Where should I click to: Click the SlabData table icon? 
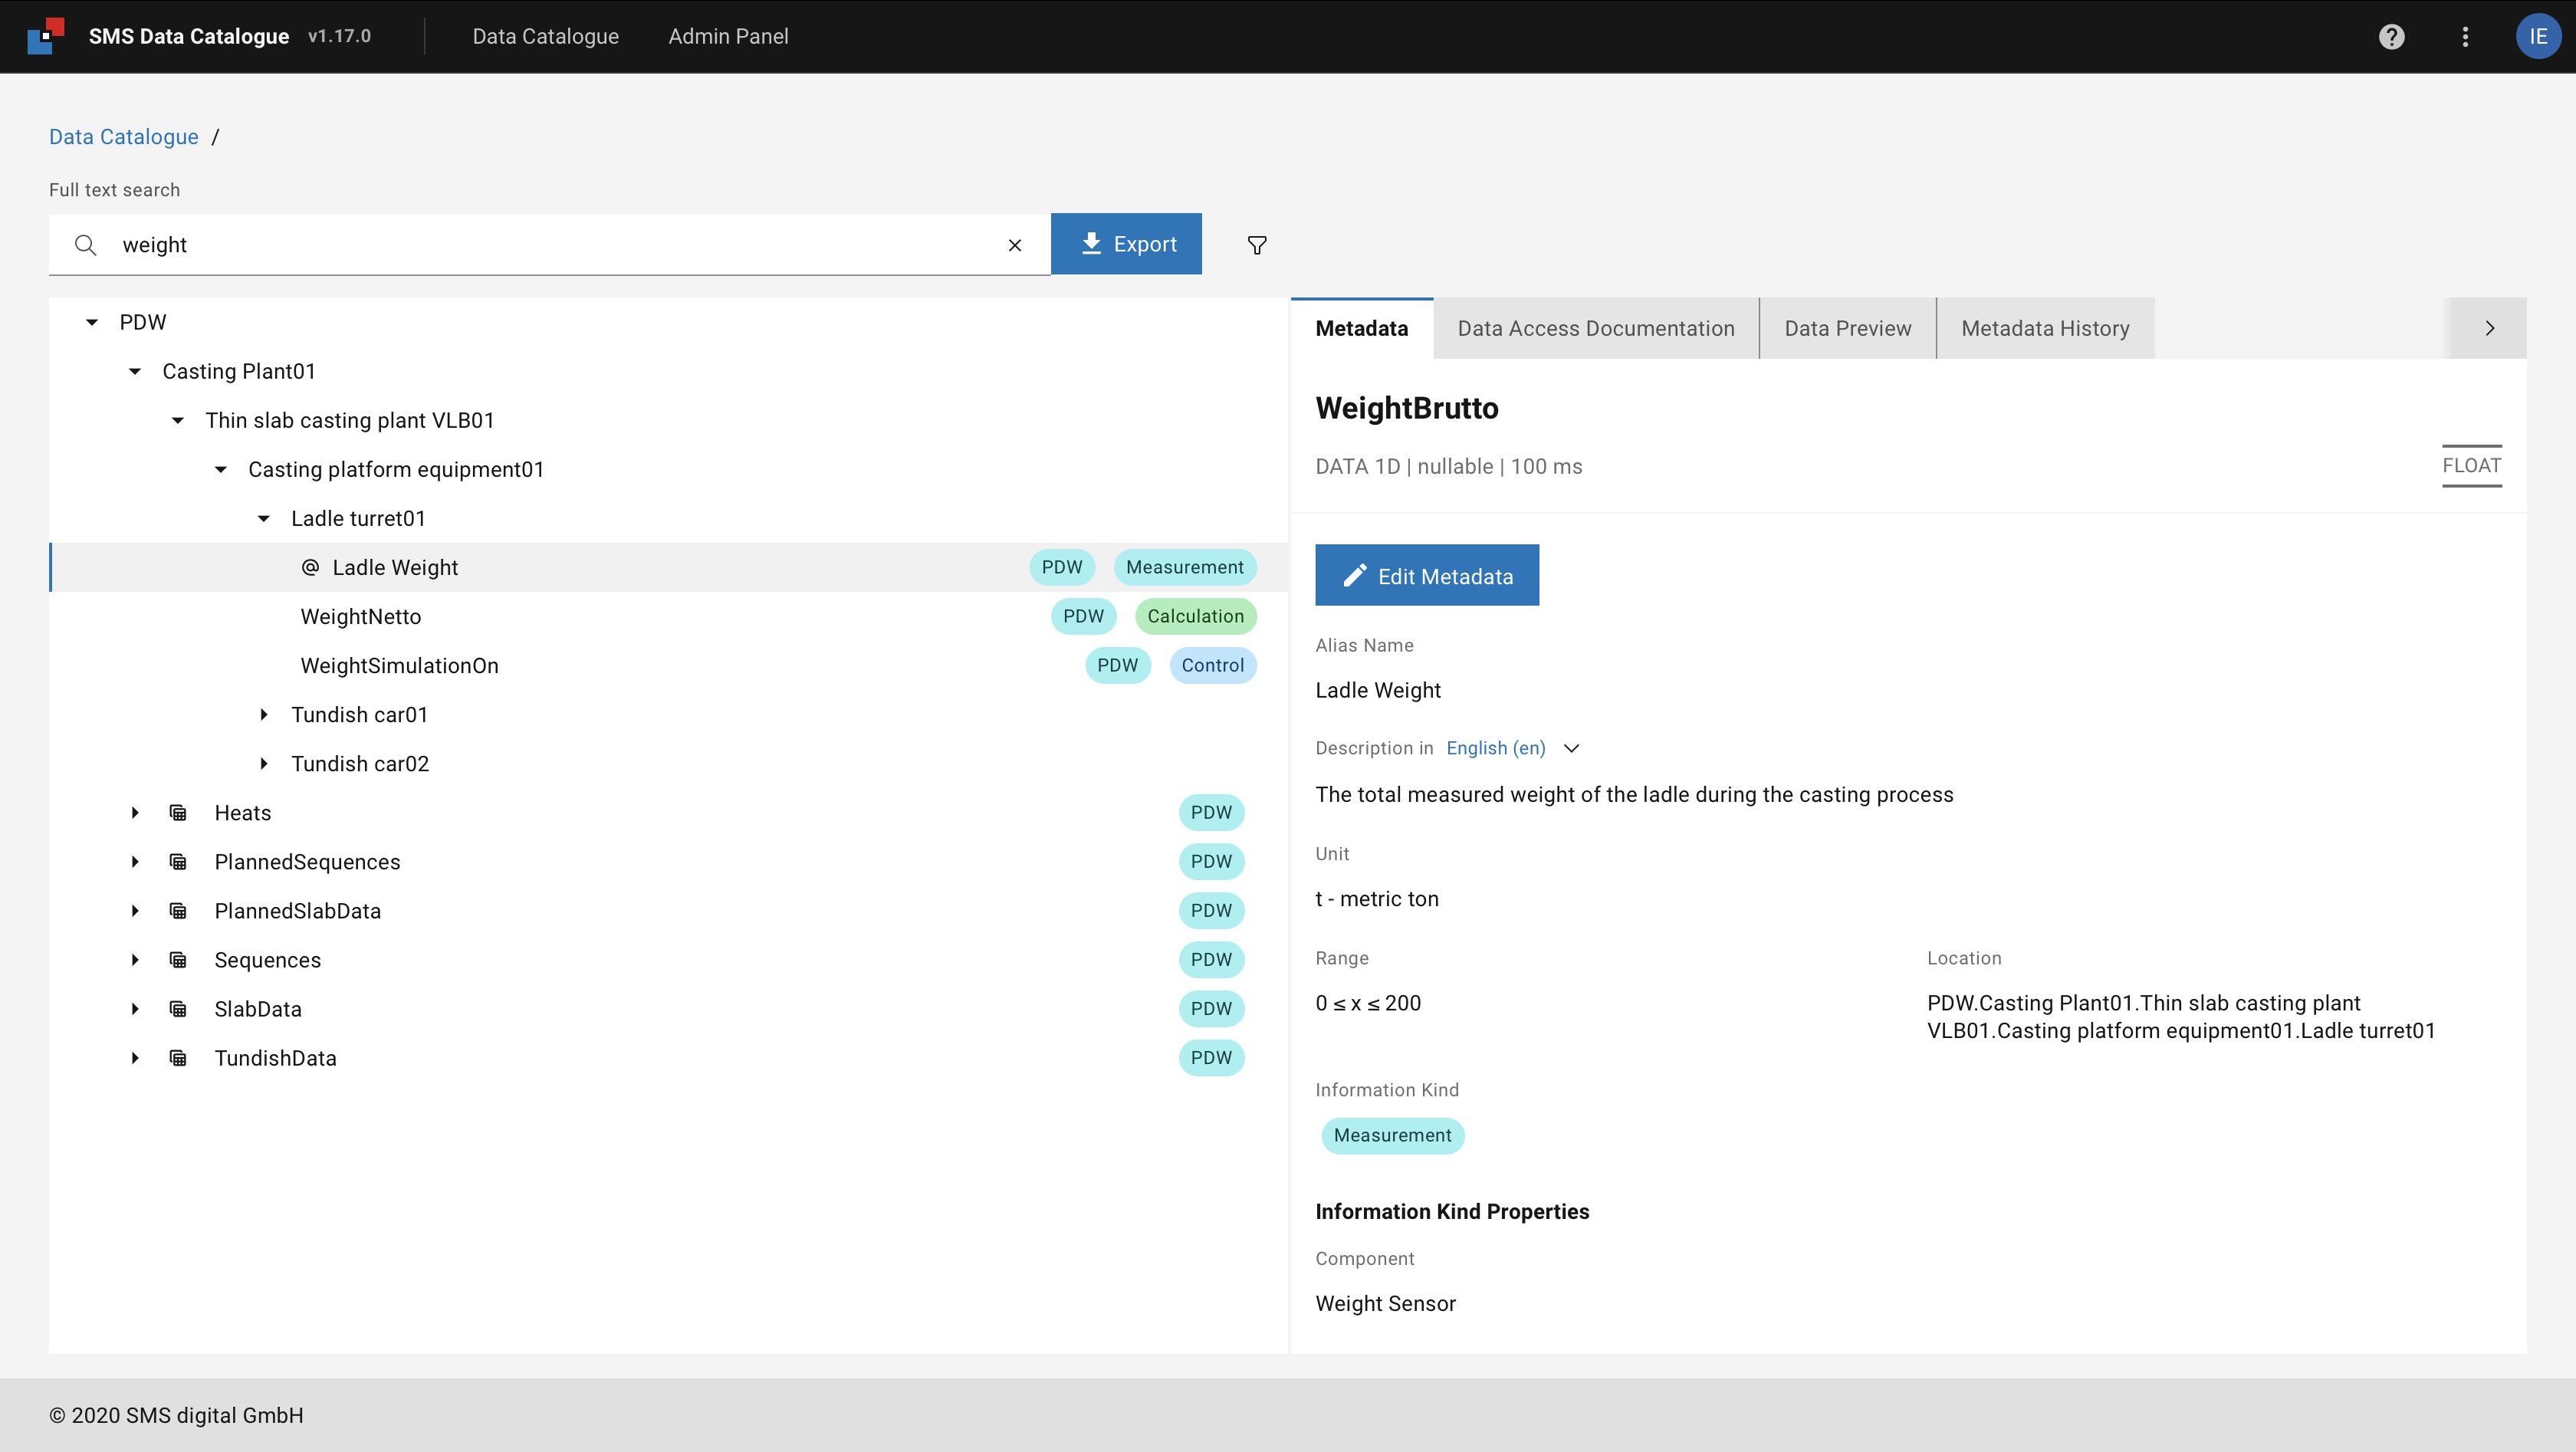178,1009
